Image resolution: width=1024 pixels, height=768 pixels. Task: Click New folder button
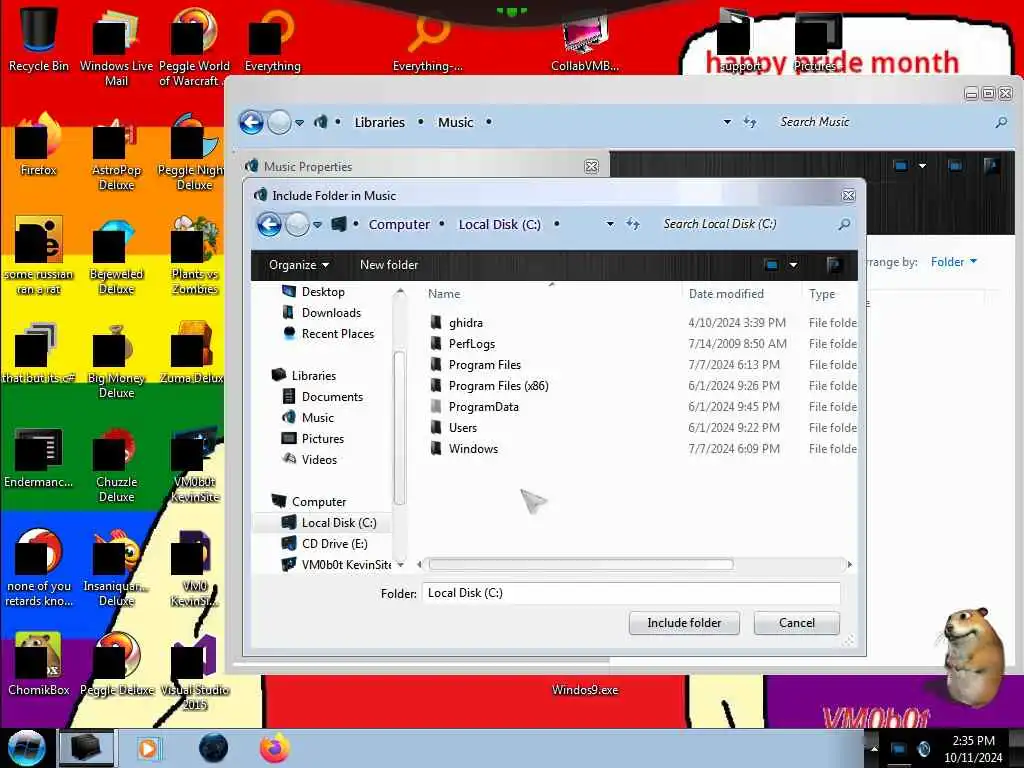[389, 264]
